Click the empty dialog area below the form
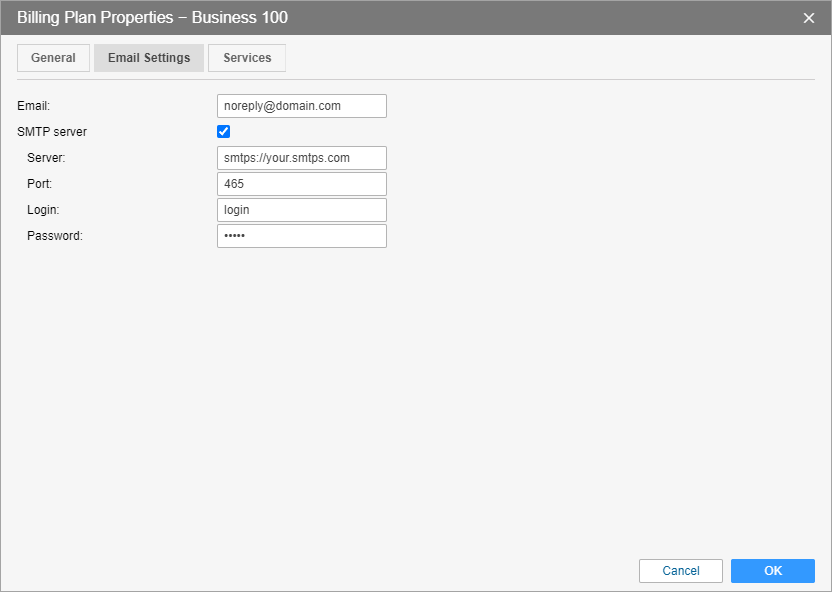Viewport: 832px width, 592px height. point(416,403)
